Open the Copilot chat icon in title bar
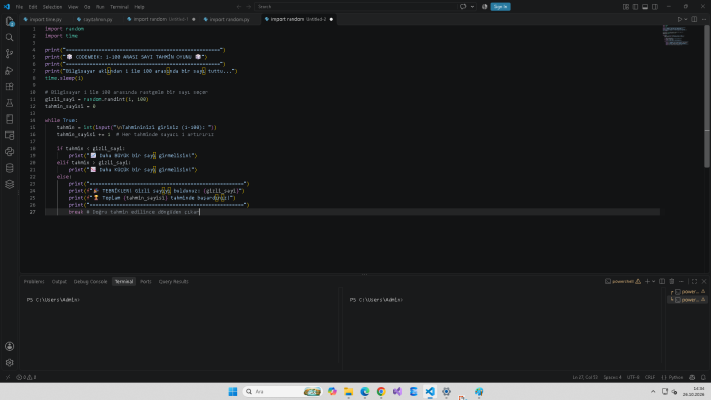 463,7
